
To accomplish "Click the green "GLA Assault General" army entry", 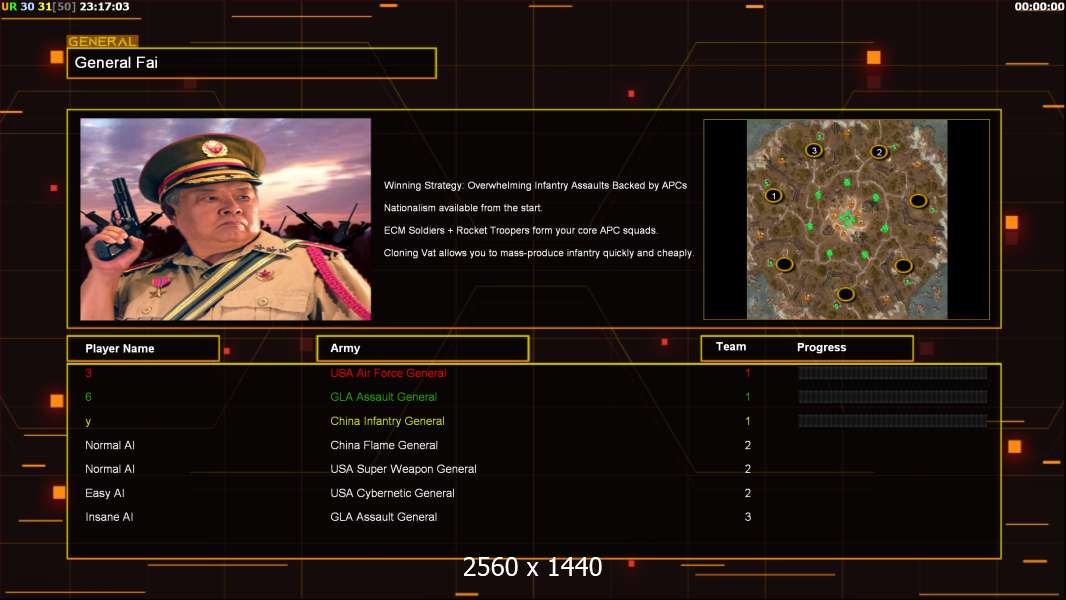I will coord(383,397).
